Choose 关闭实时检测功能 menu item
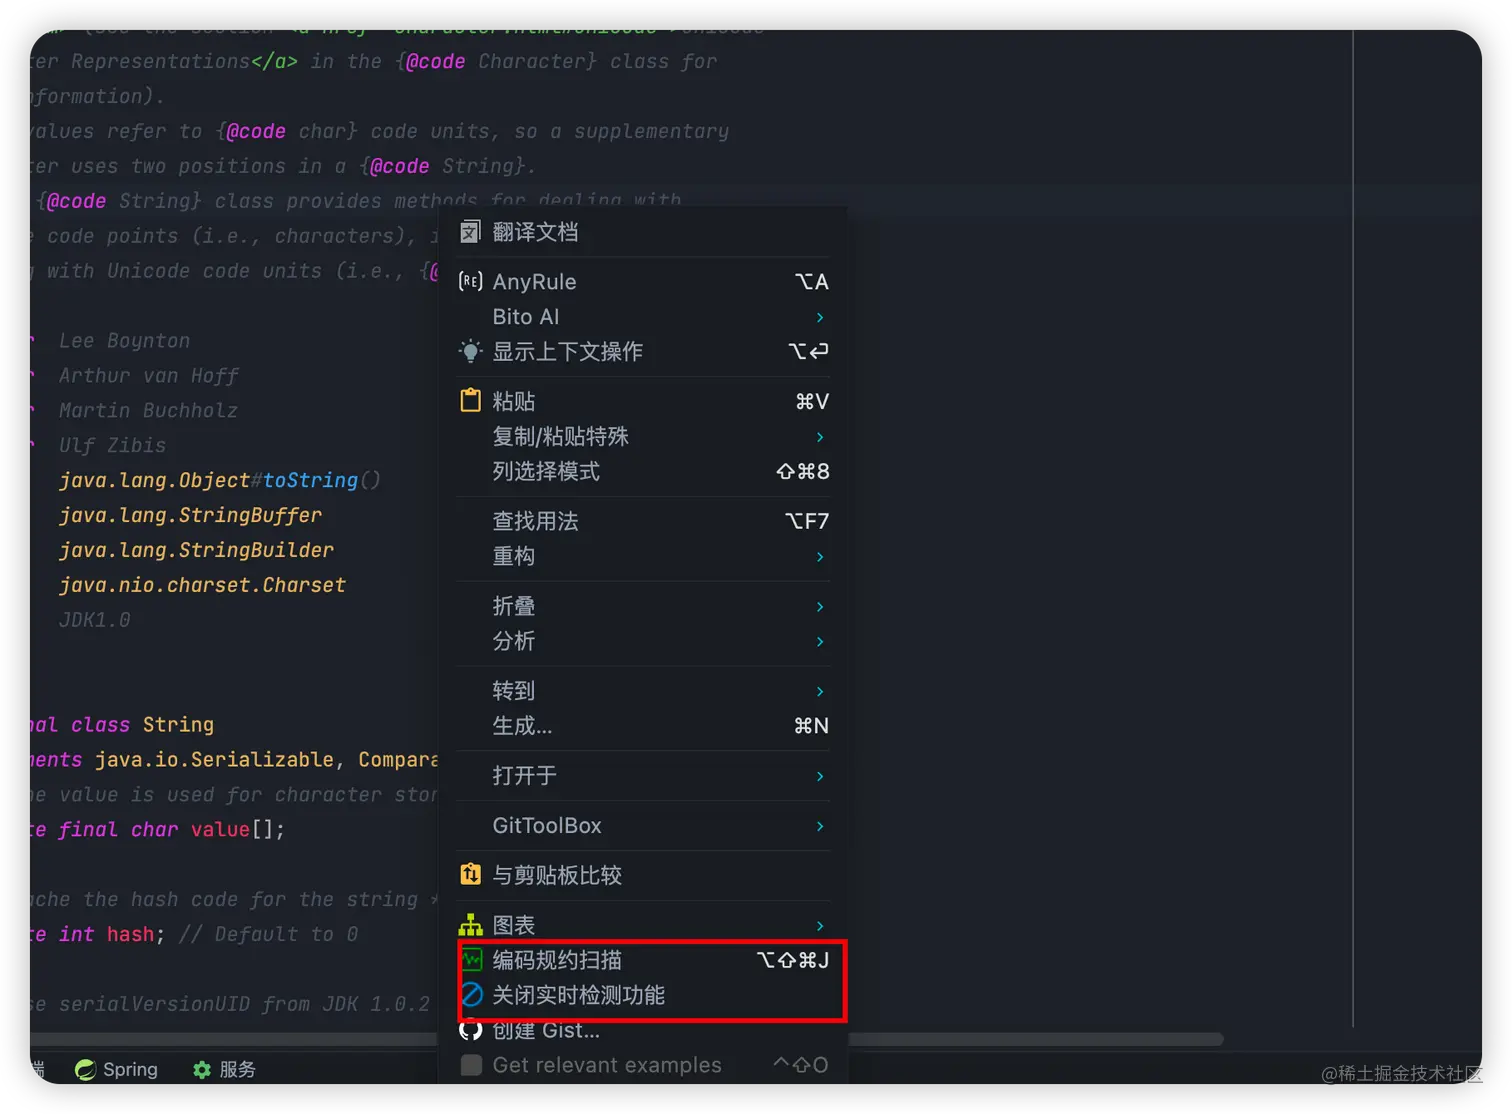 pos(643,995)
